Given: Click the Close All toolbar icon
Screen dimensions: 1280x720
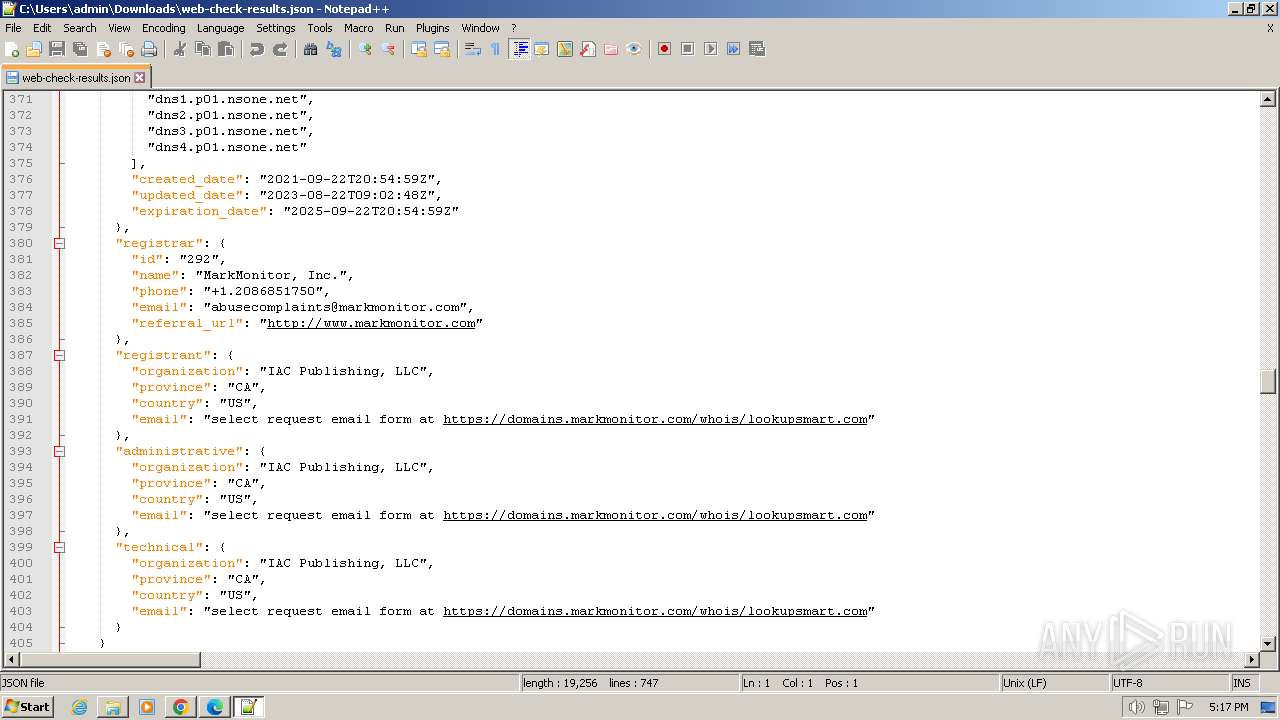Looking at the screenshot, I should click(126, 49).
